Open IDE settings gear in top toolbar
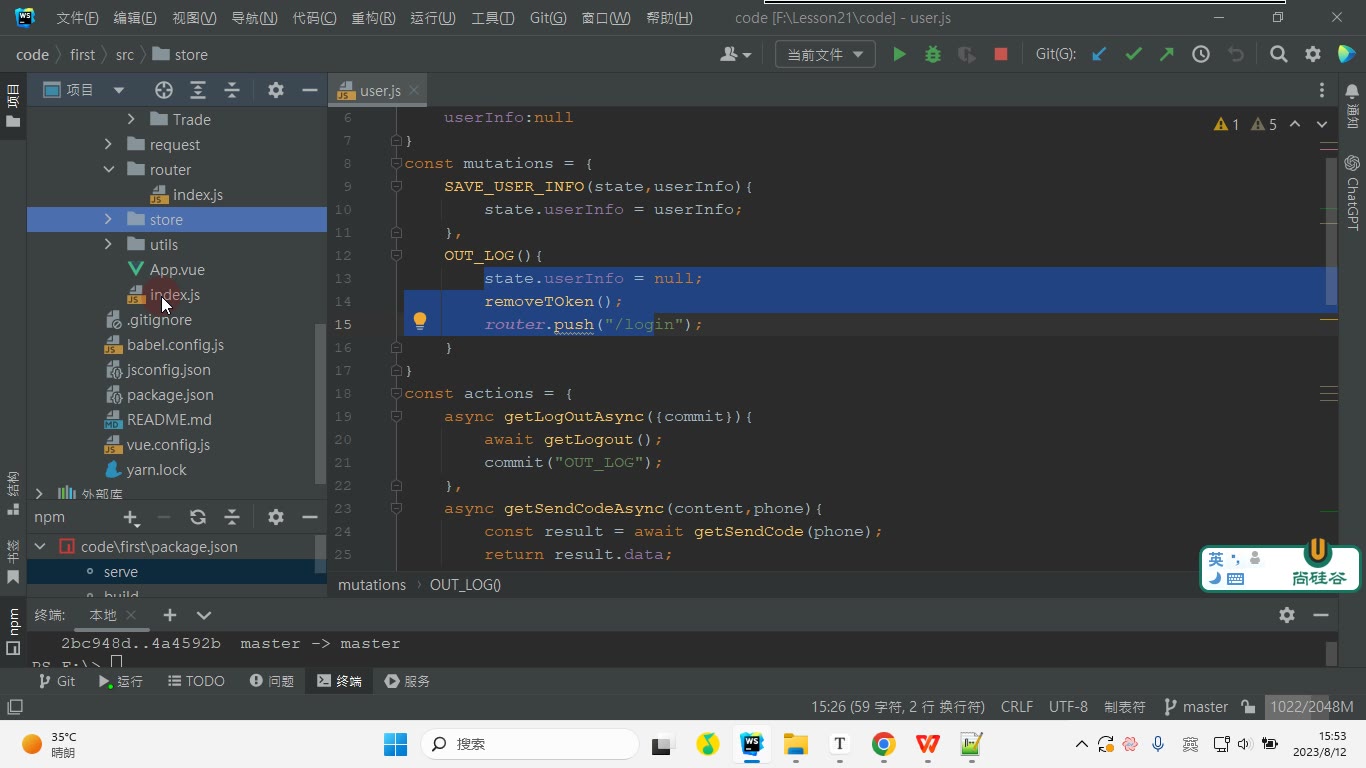Screen dimensions: 1366x768 pos(1313,55)
